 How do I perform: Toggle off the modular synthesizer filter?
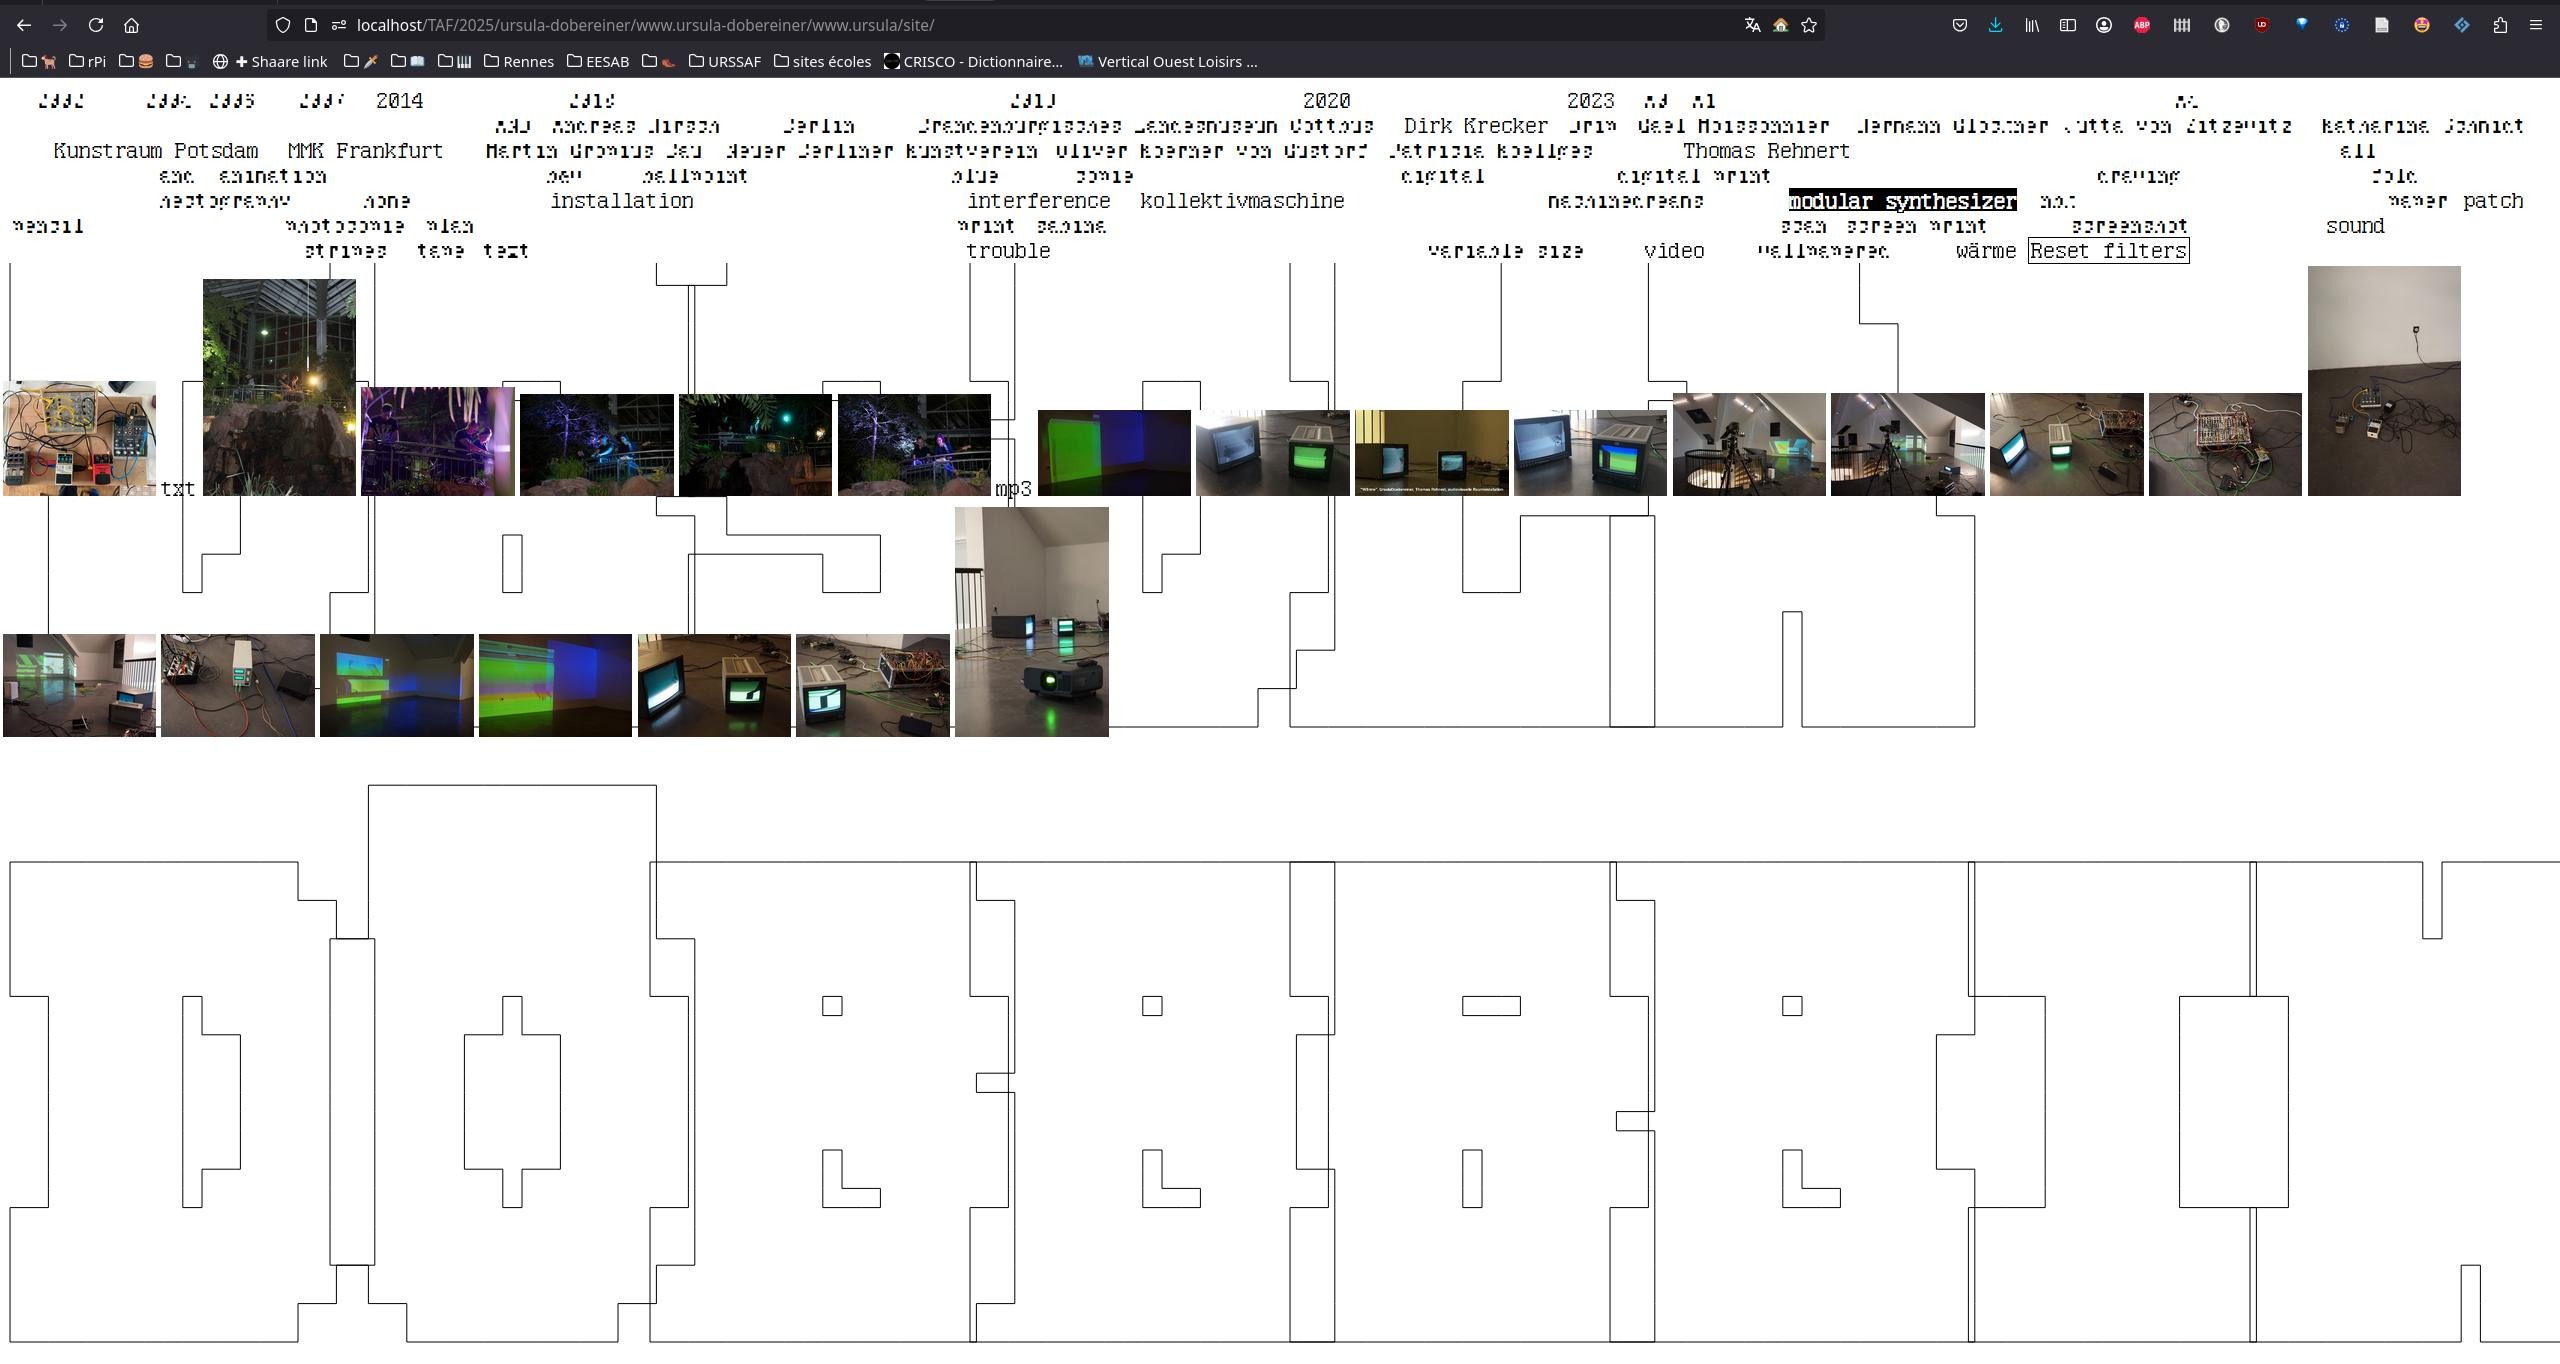coord(1902,201)
